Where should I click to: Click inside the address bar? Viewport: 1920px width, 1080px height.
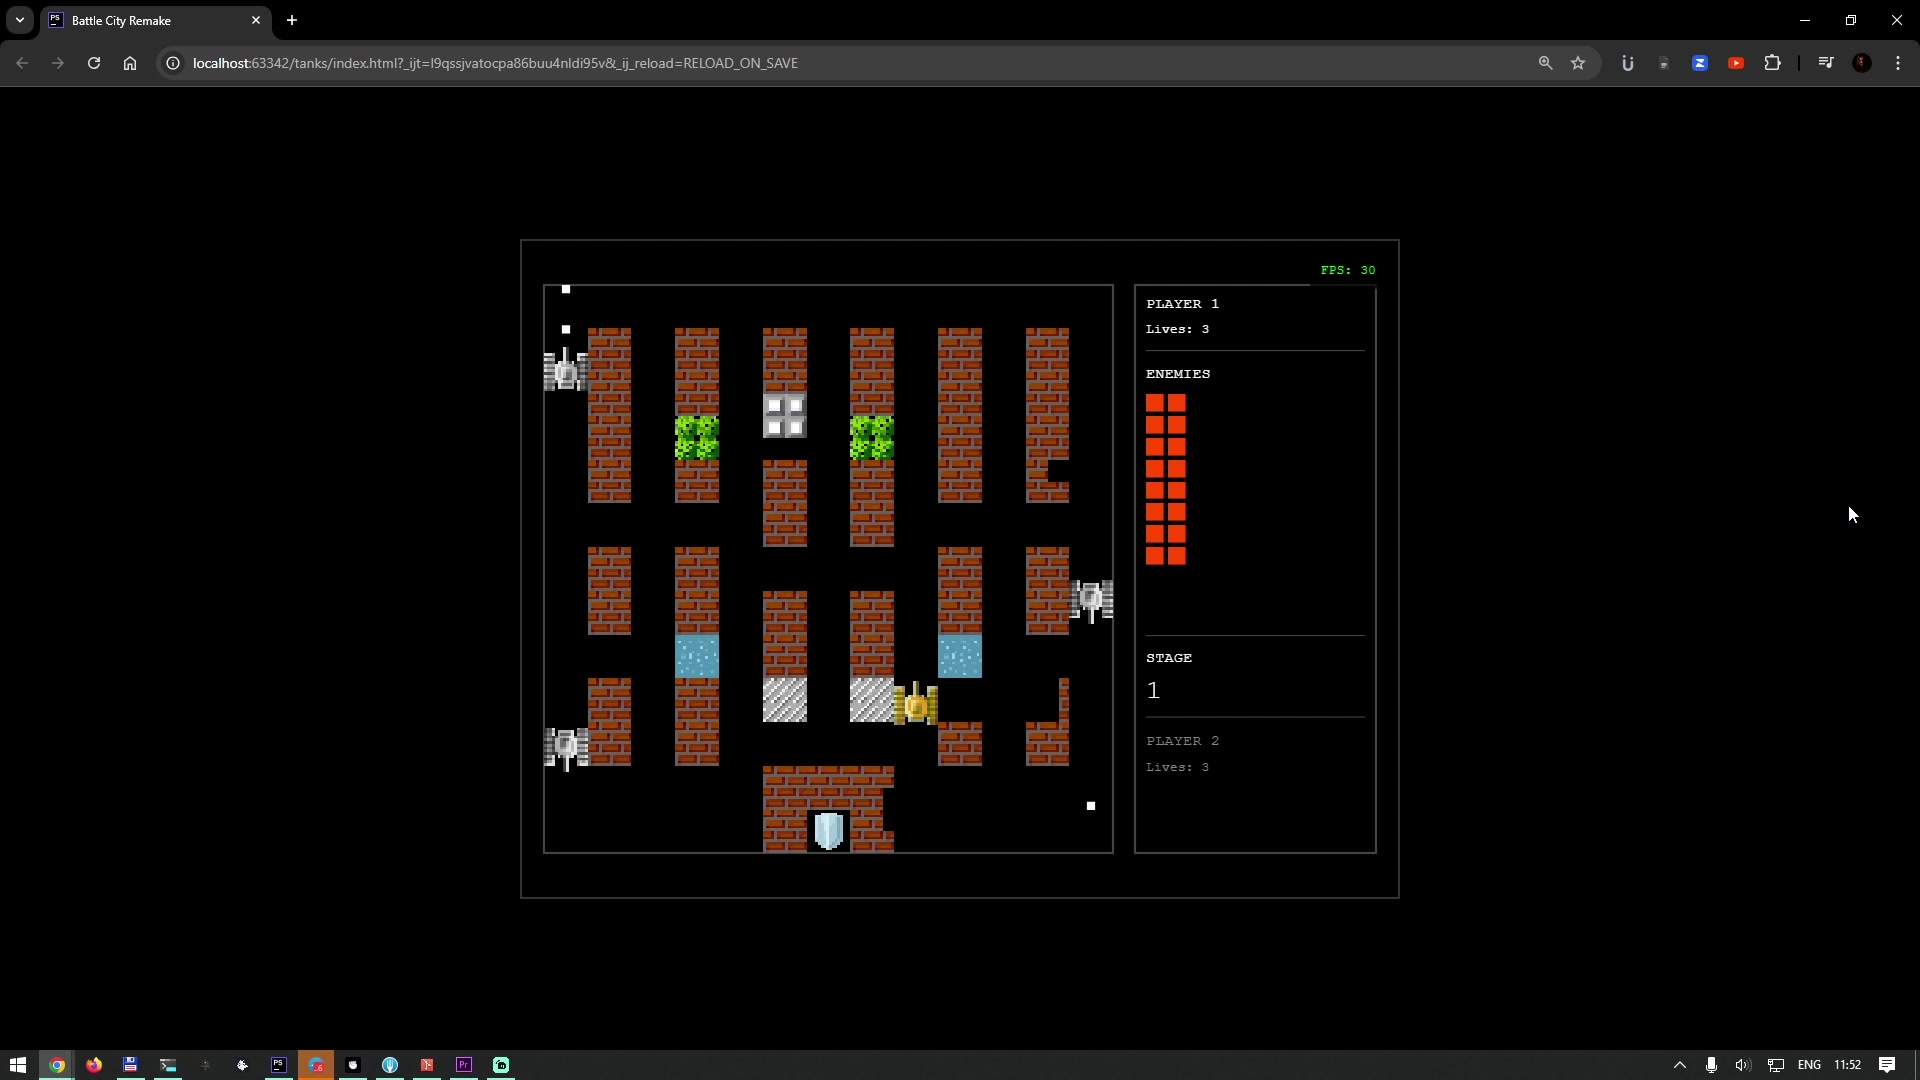(x=700, y=63)
